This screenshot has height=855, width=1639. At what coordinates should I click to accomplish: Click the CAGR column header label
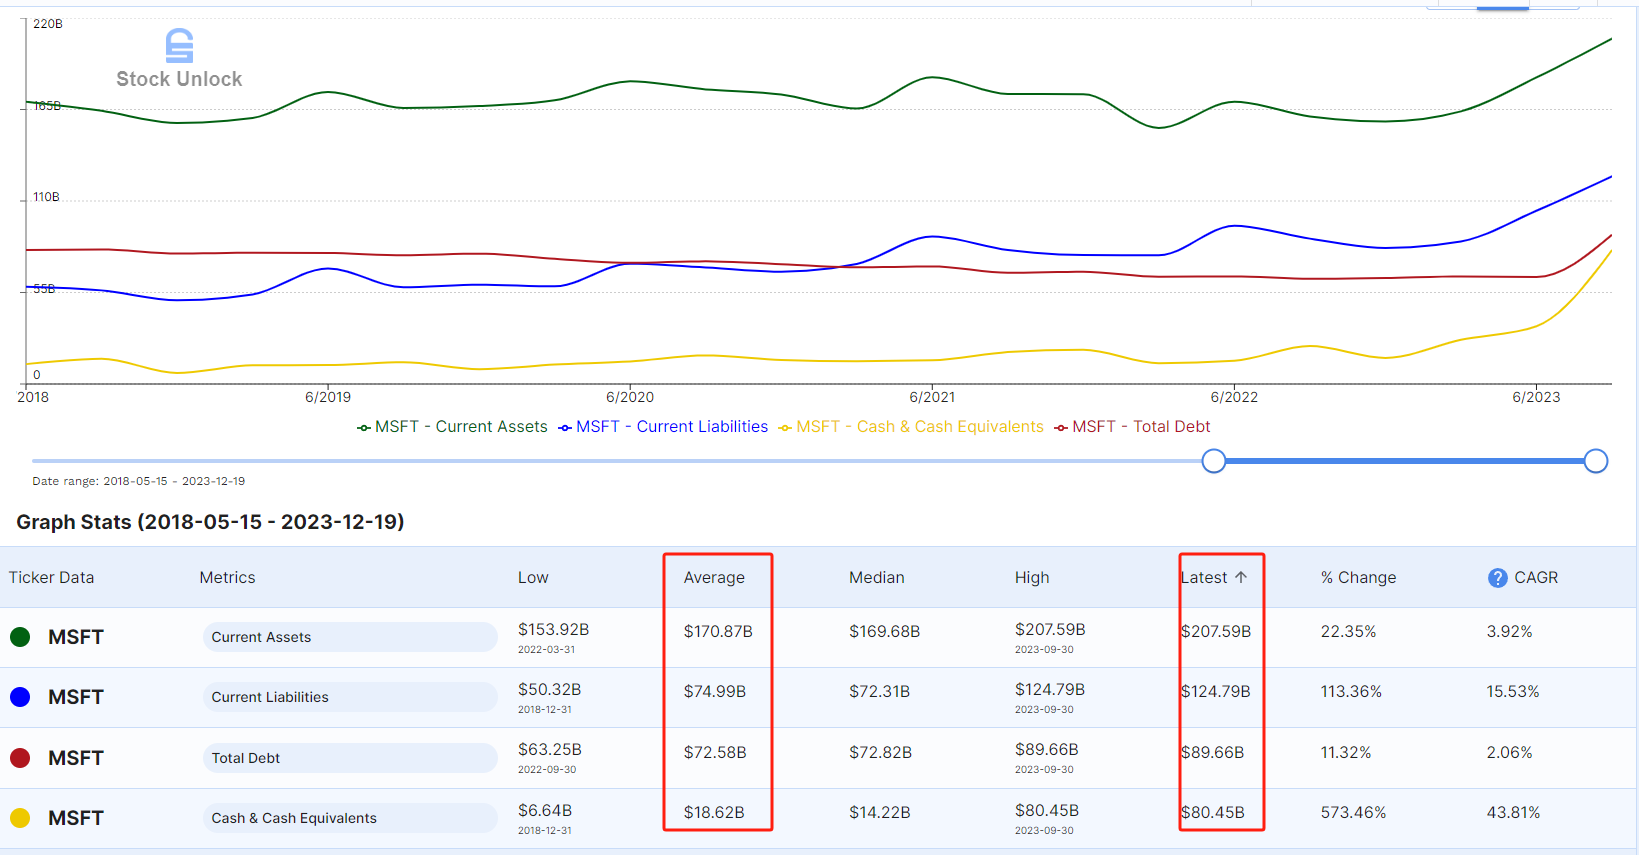(1536, 578)
